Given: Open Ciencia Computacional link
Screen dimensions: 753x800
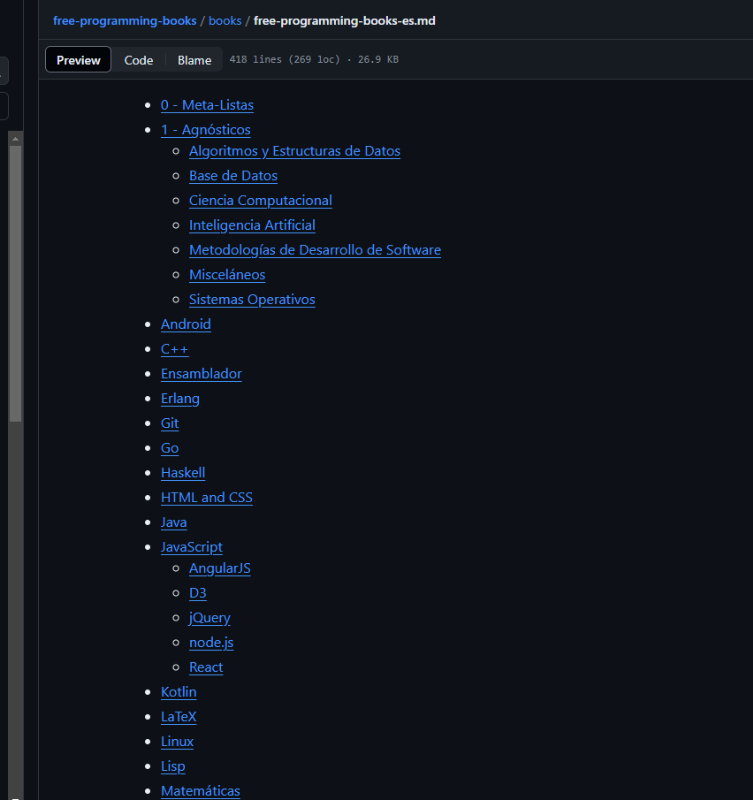Looking at the screenshot, I should [x=260, y=201].
